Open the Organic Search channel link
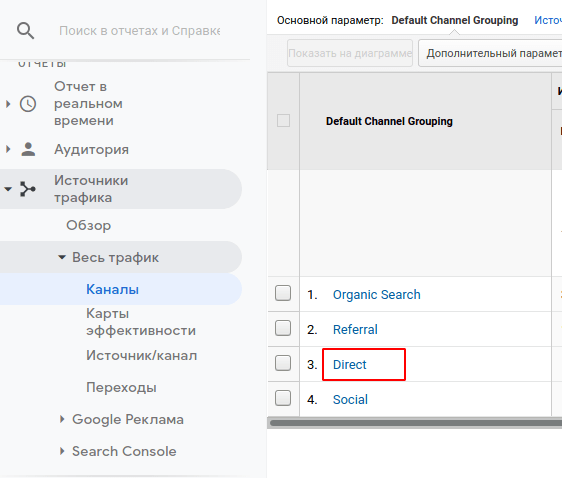The width and height of the screenshot is (562, 478). point(376,295)
